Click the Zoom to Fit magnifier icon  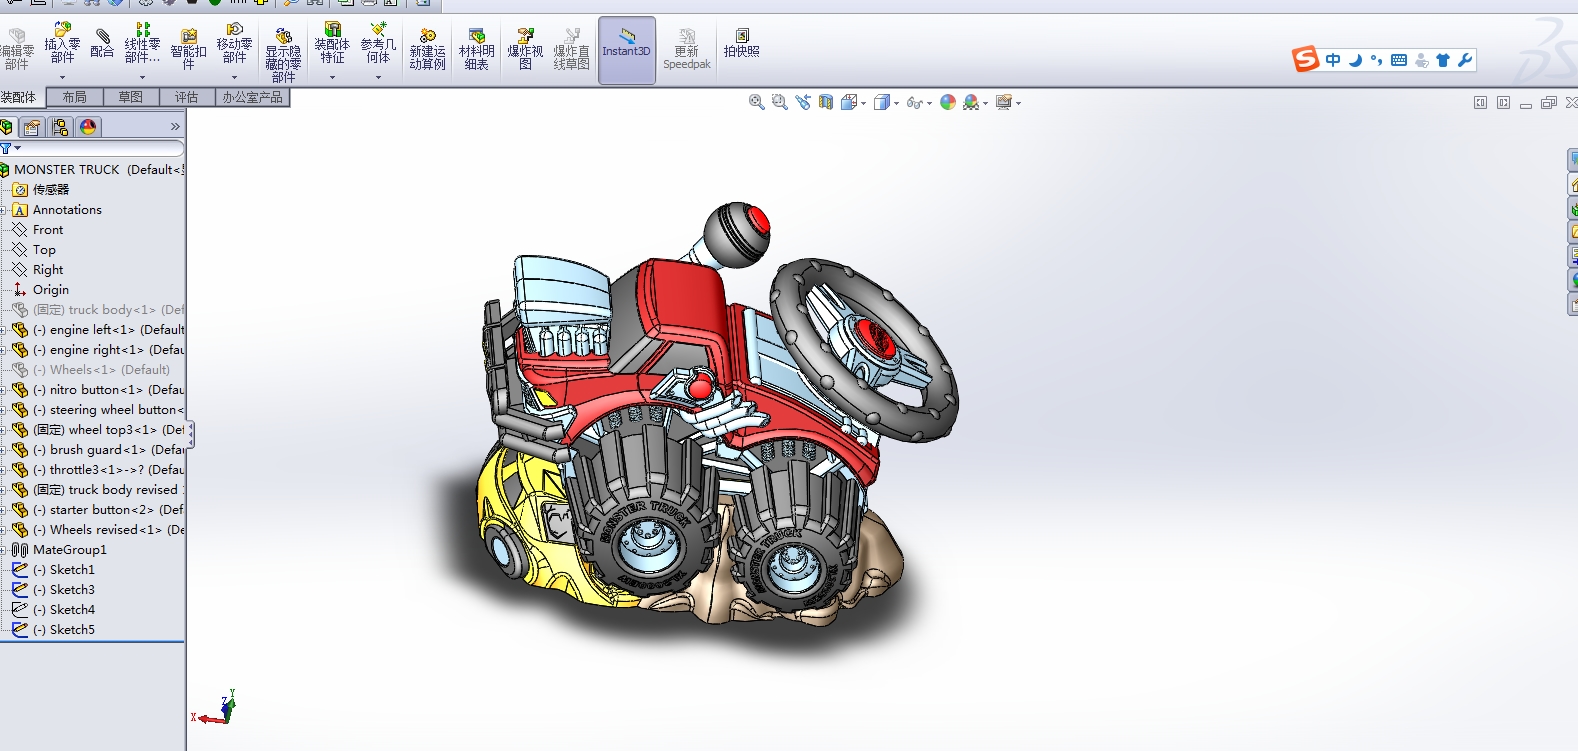757,102
